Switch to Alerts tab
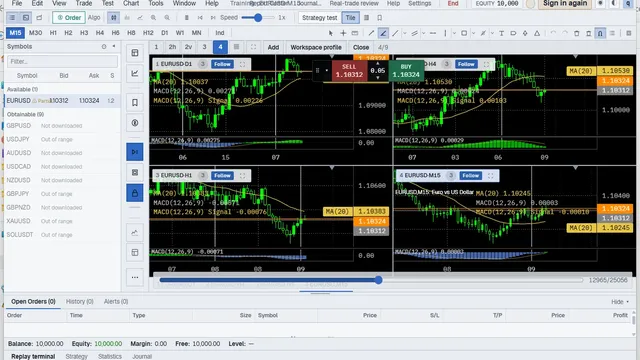The width and height of the screenshot is (640, 360). tap(116, 302)
